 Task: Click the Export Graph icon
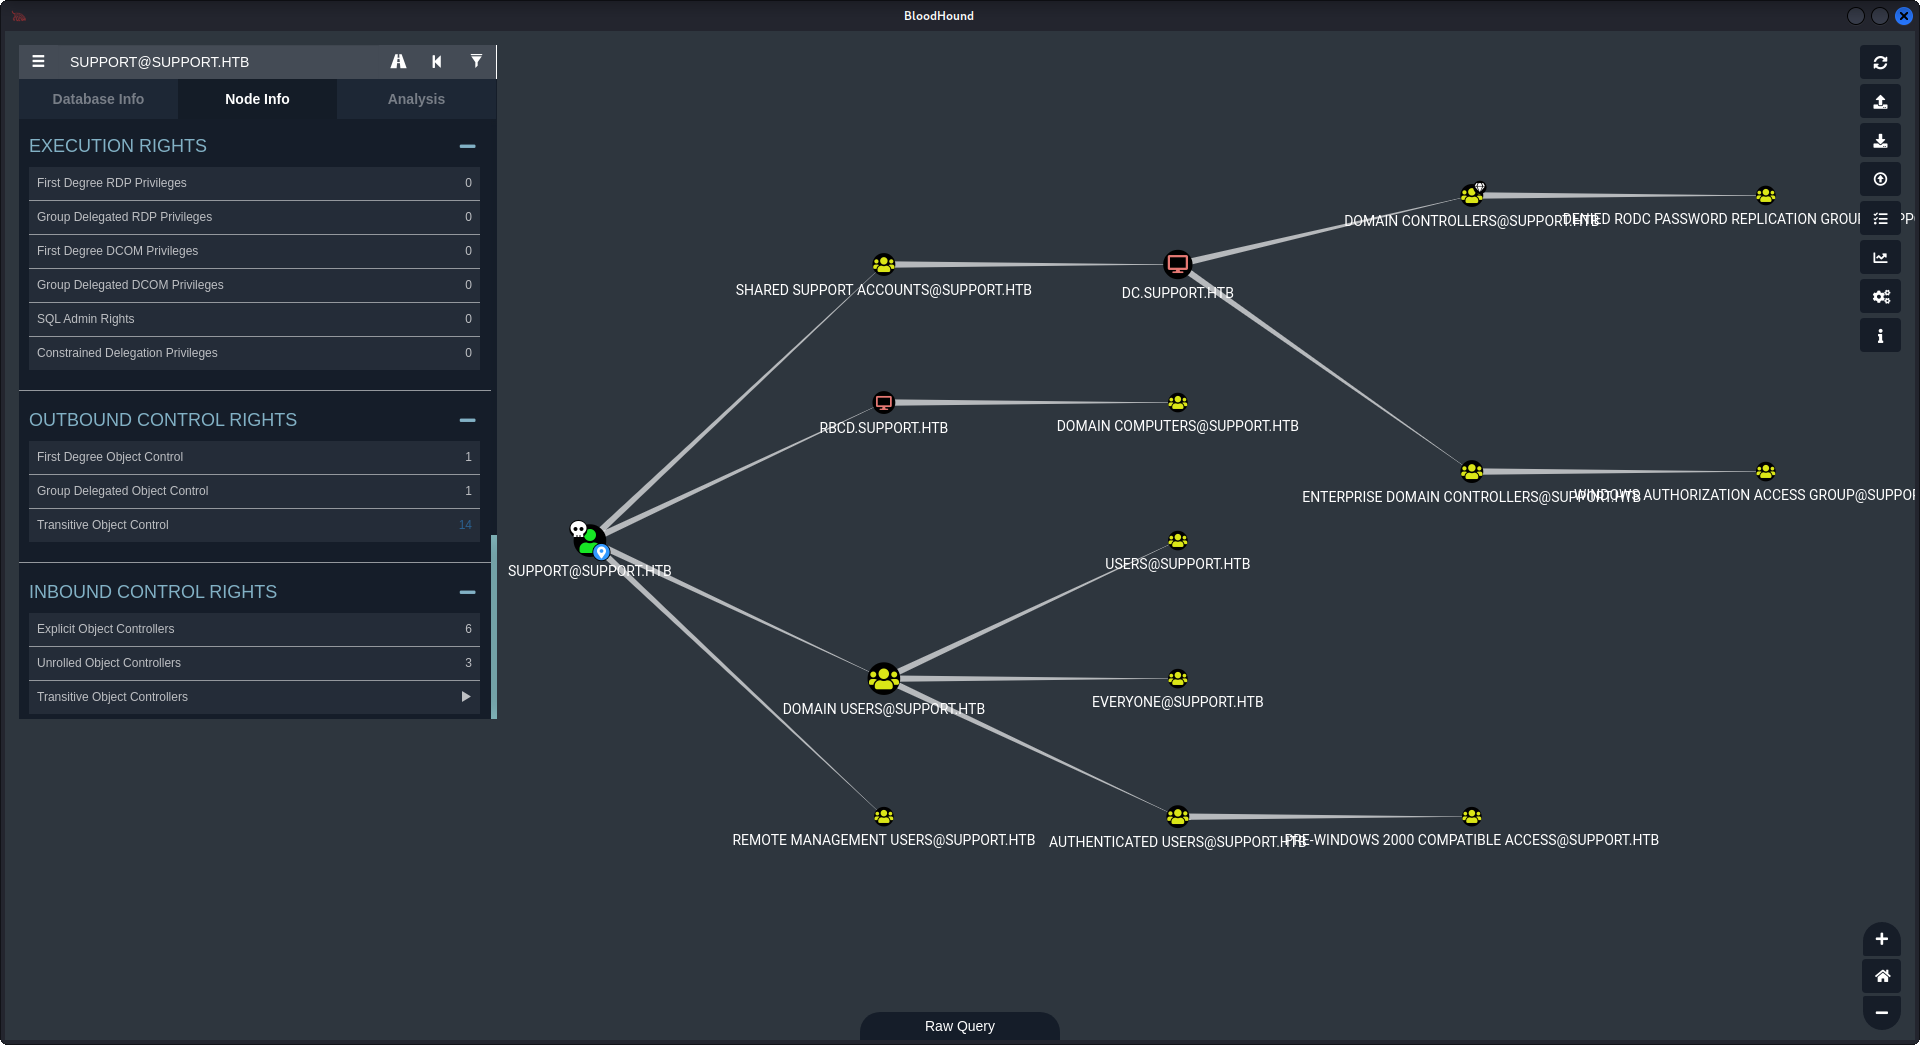click(x=1880, y=101)
